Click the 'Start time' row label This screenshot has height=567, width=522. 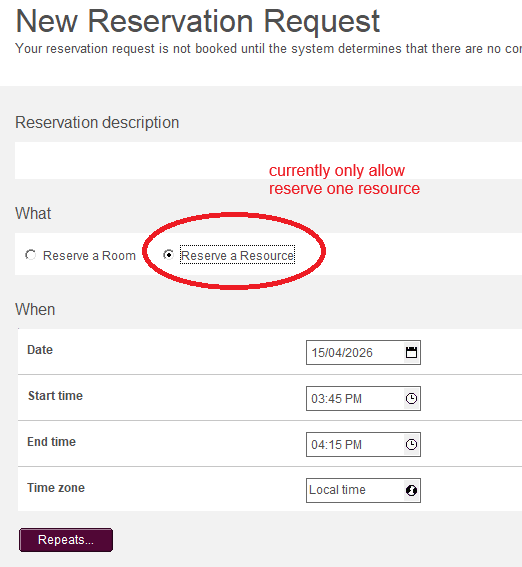point(55,396)
